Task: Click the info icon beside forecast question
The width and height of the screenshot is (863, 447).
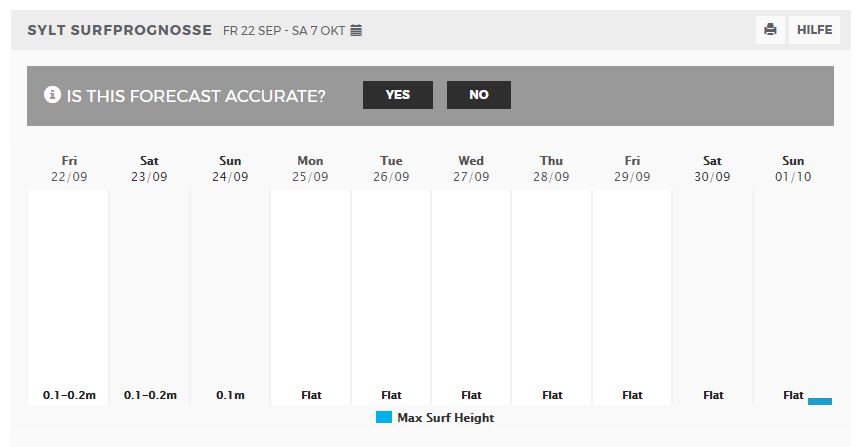Action: point(52,95)
